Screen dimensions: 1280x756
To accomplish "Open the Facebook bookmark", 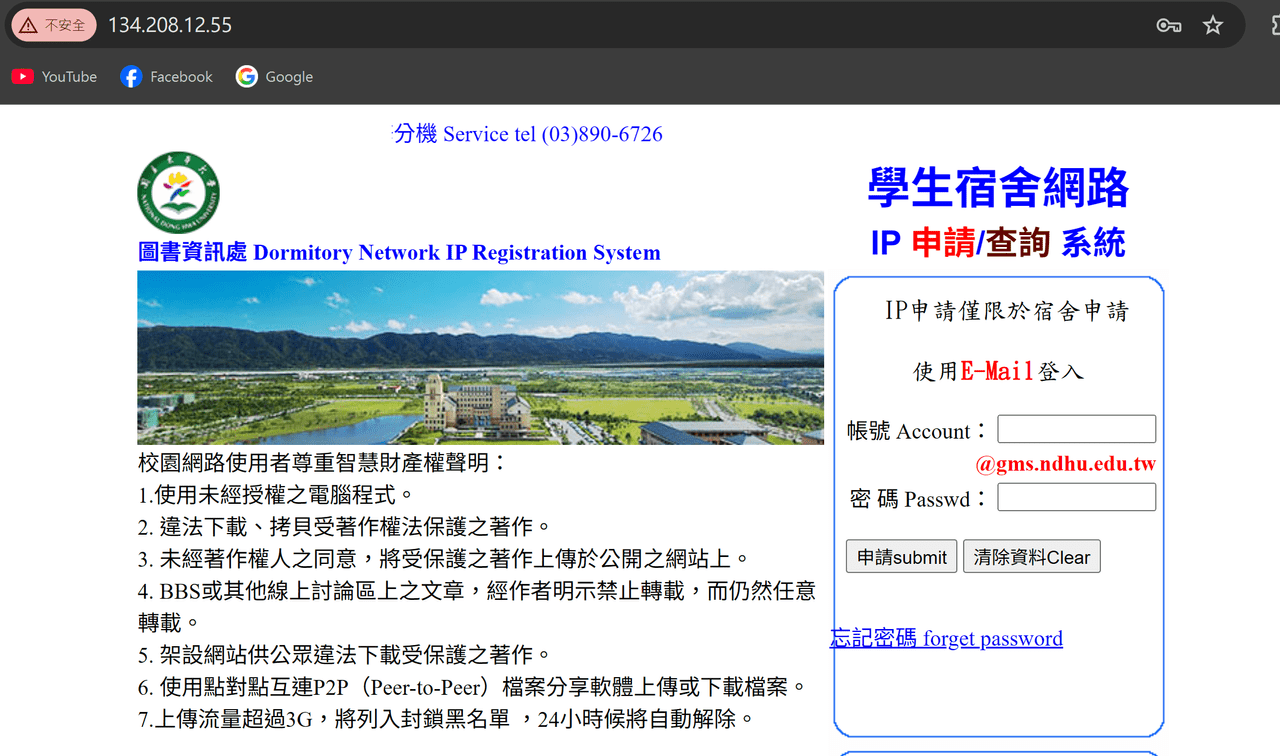I will (x=166, y=77).
